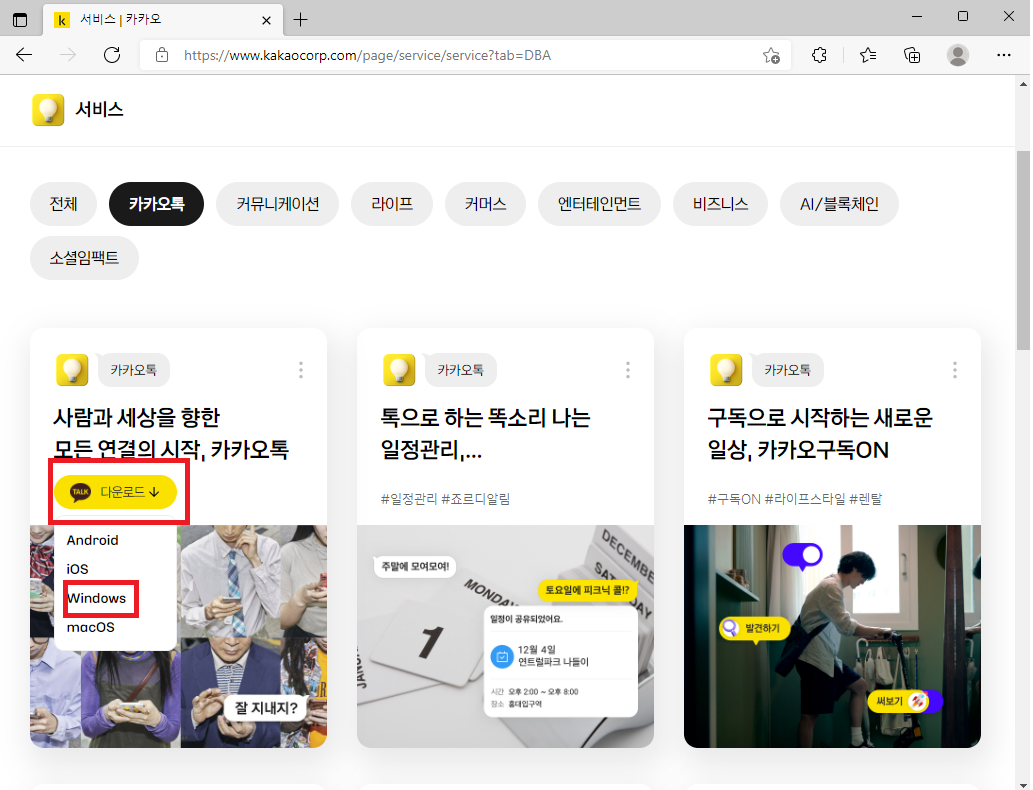Choose iOS from download menu
Viewport: 1033px width, 790px height.
(77, 569)
